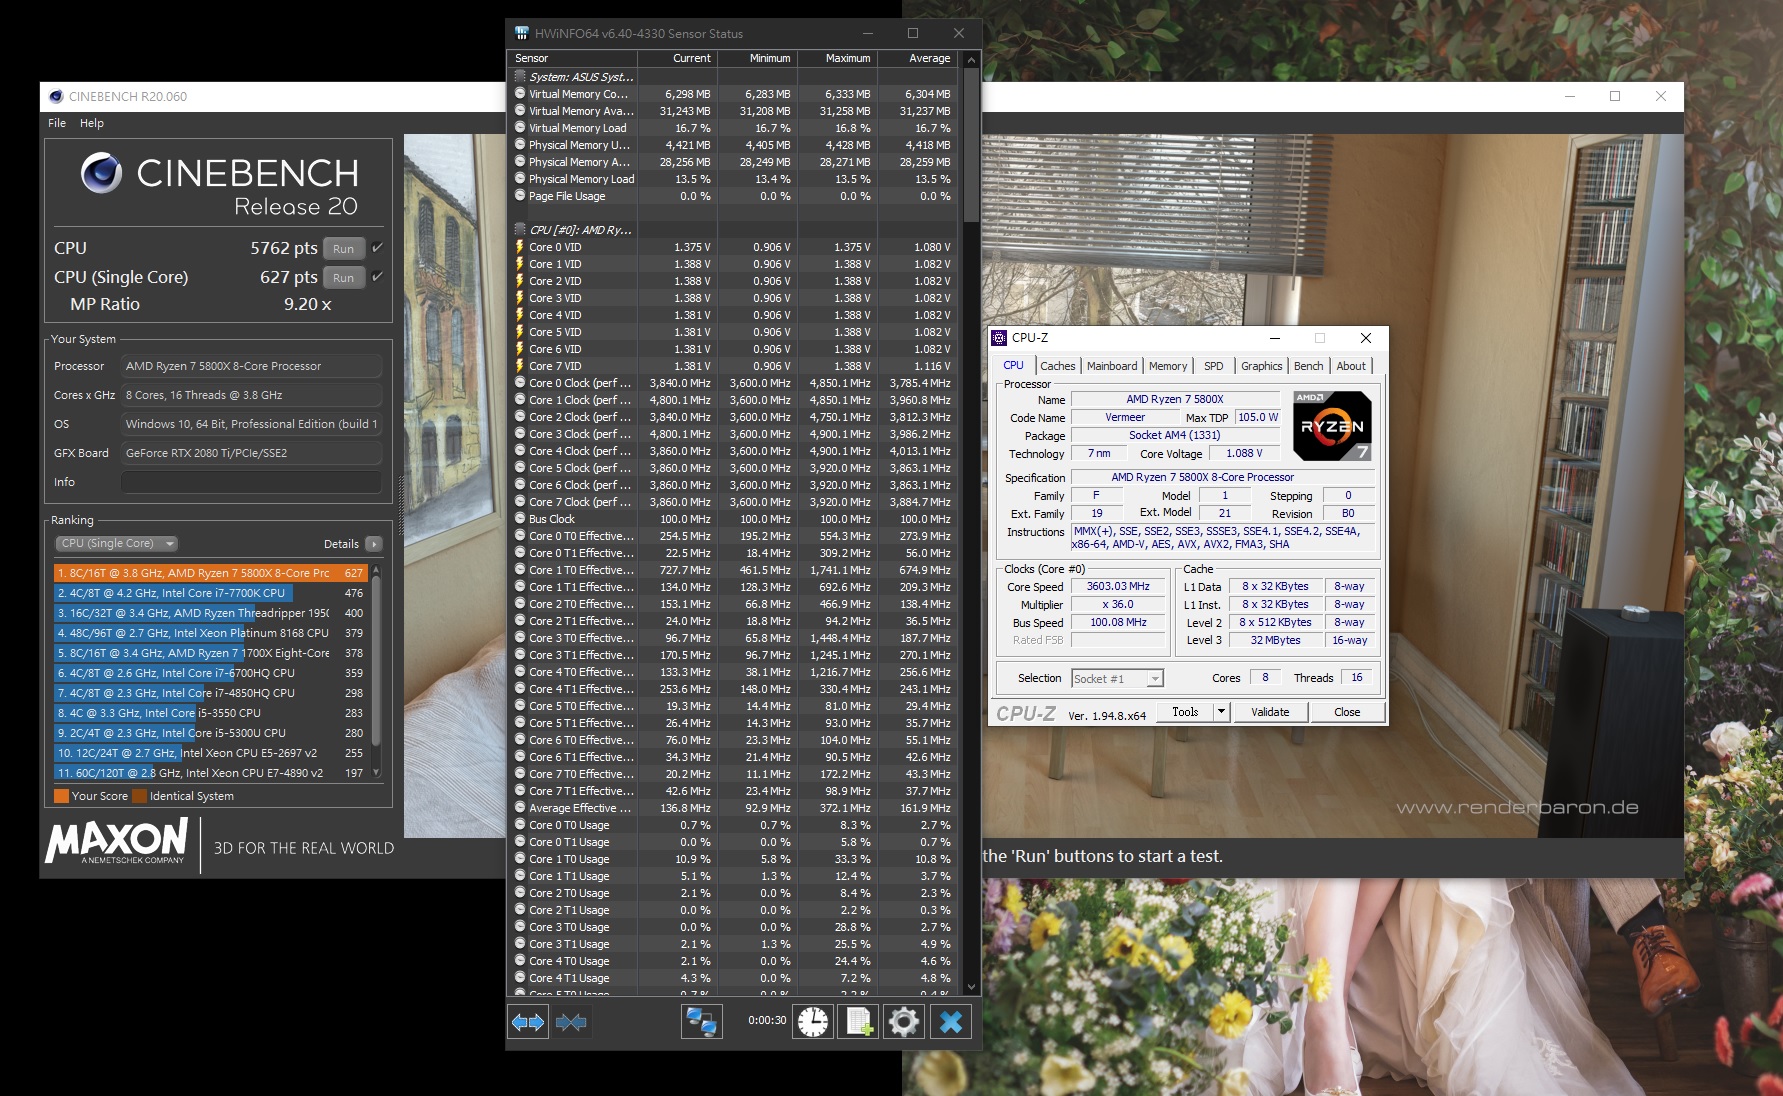Viewport: 1783px width, 1096px height.
Task: Switch to the SPD tab in CPU-Z
Action: pyautogui.click(x=1214, y=366)
